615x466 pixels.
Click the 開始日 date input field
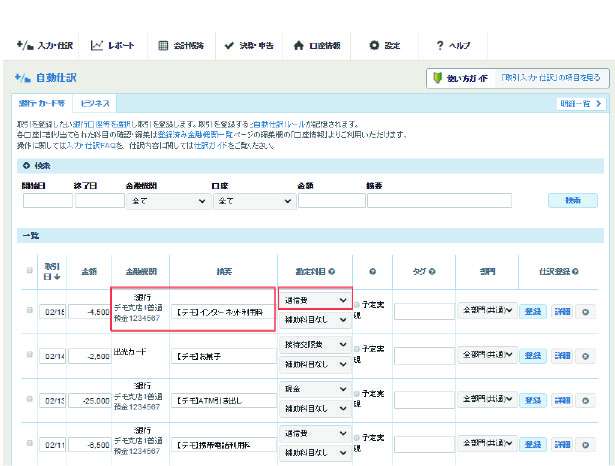pos(48,200)
